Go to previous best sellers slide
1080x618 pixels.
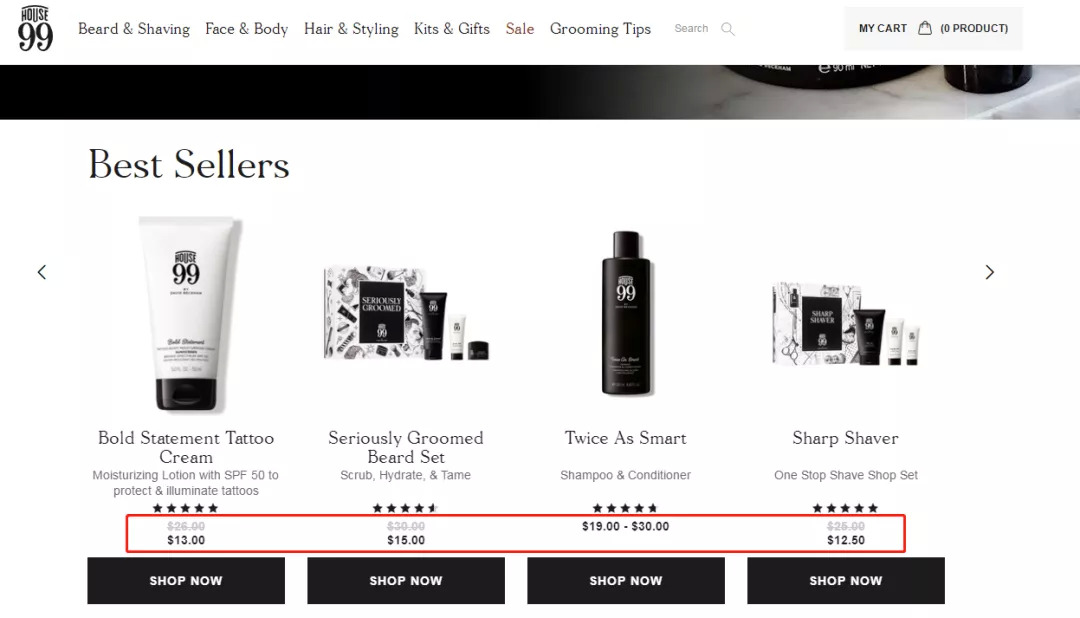tap(42, 272)
